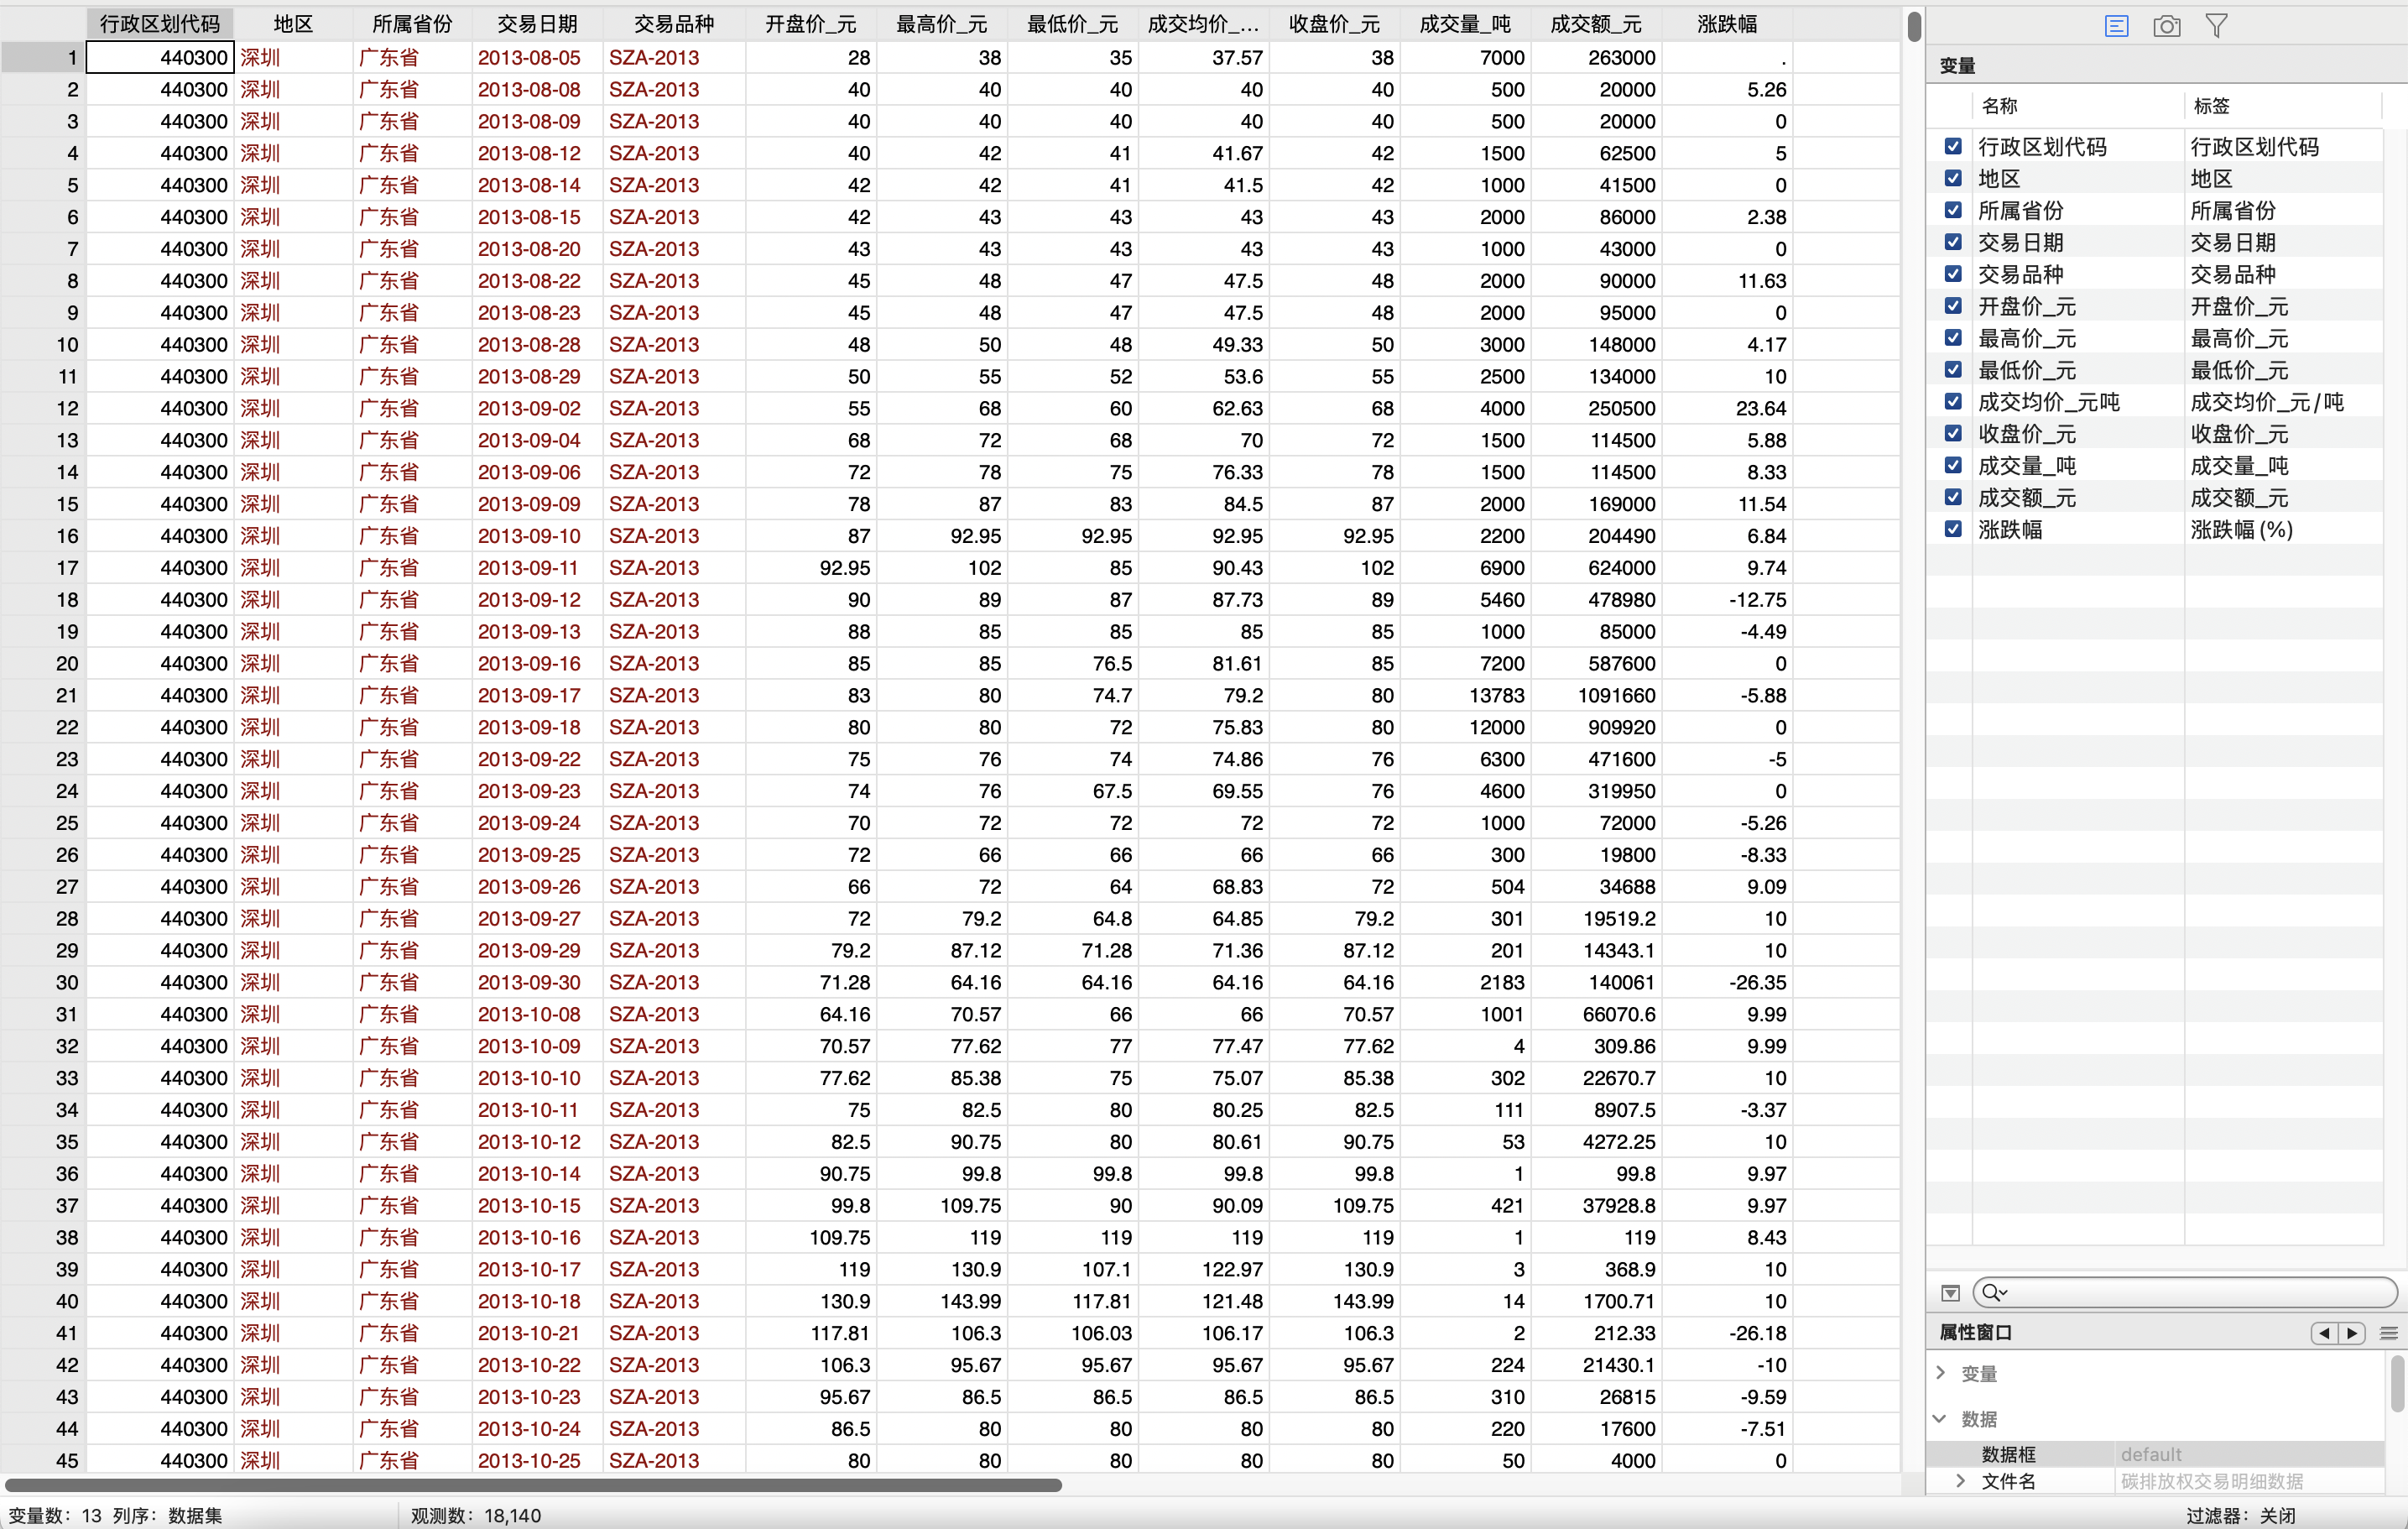This screenshot has height=1529, width=2408.
Task: Click the 名称 header in variables list
Action: point(2000,105)
